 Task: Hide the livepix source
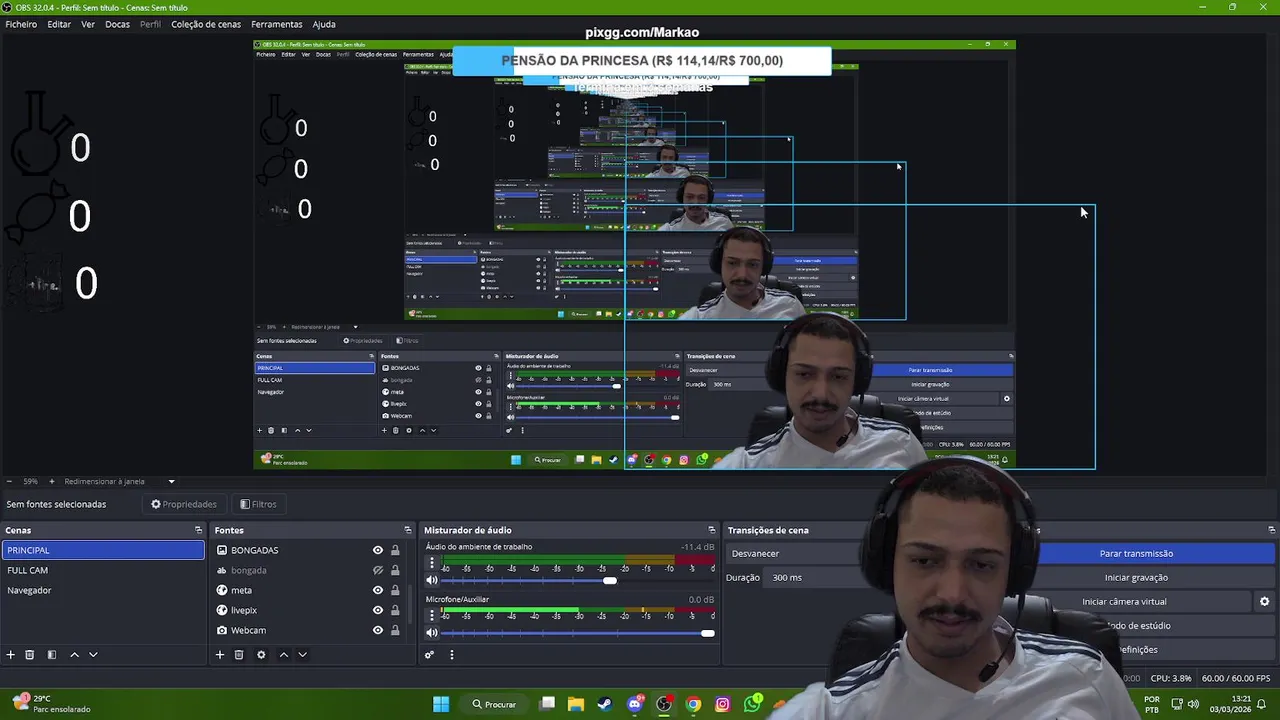click(378, 610)
